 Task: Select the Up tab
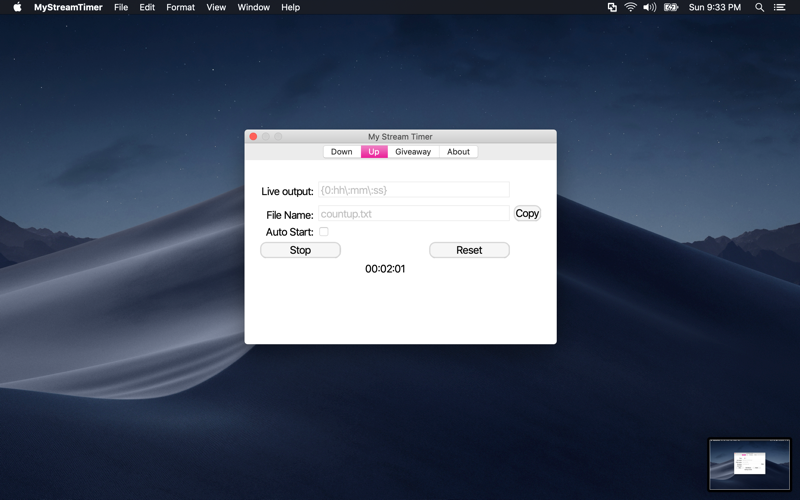pos(374,152)
